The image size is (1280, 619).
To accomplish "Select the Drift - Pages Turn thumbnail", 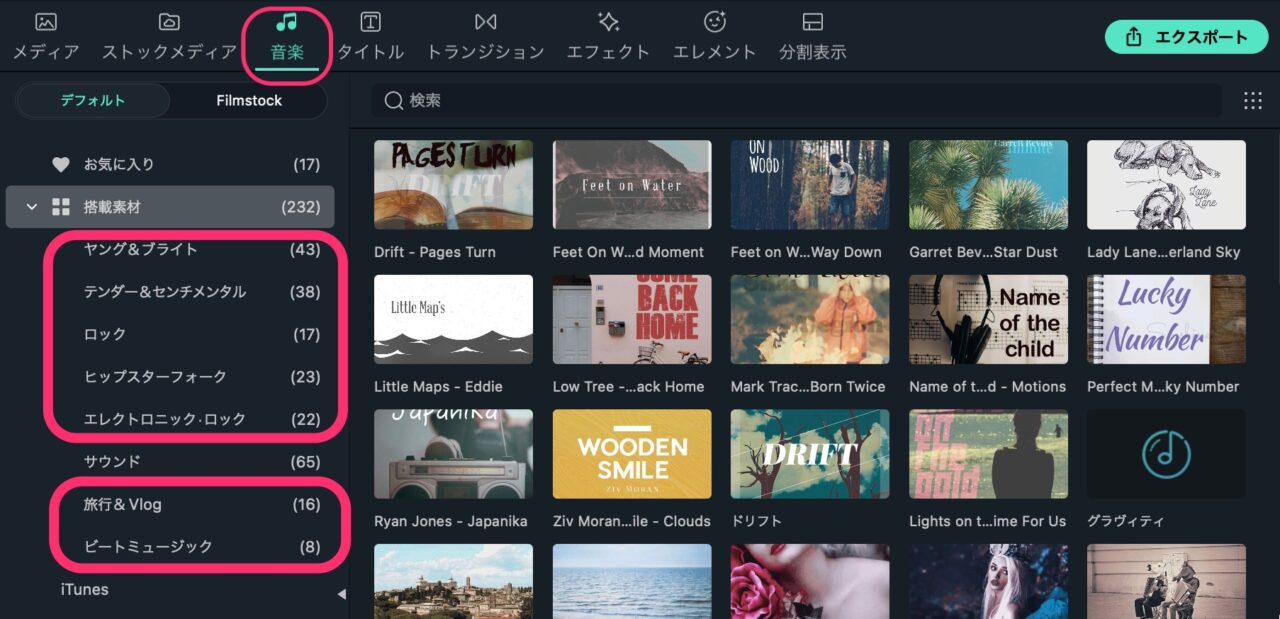I will point(453,185).
